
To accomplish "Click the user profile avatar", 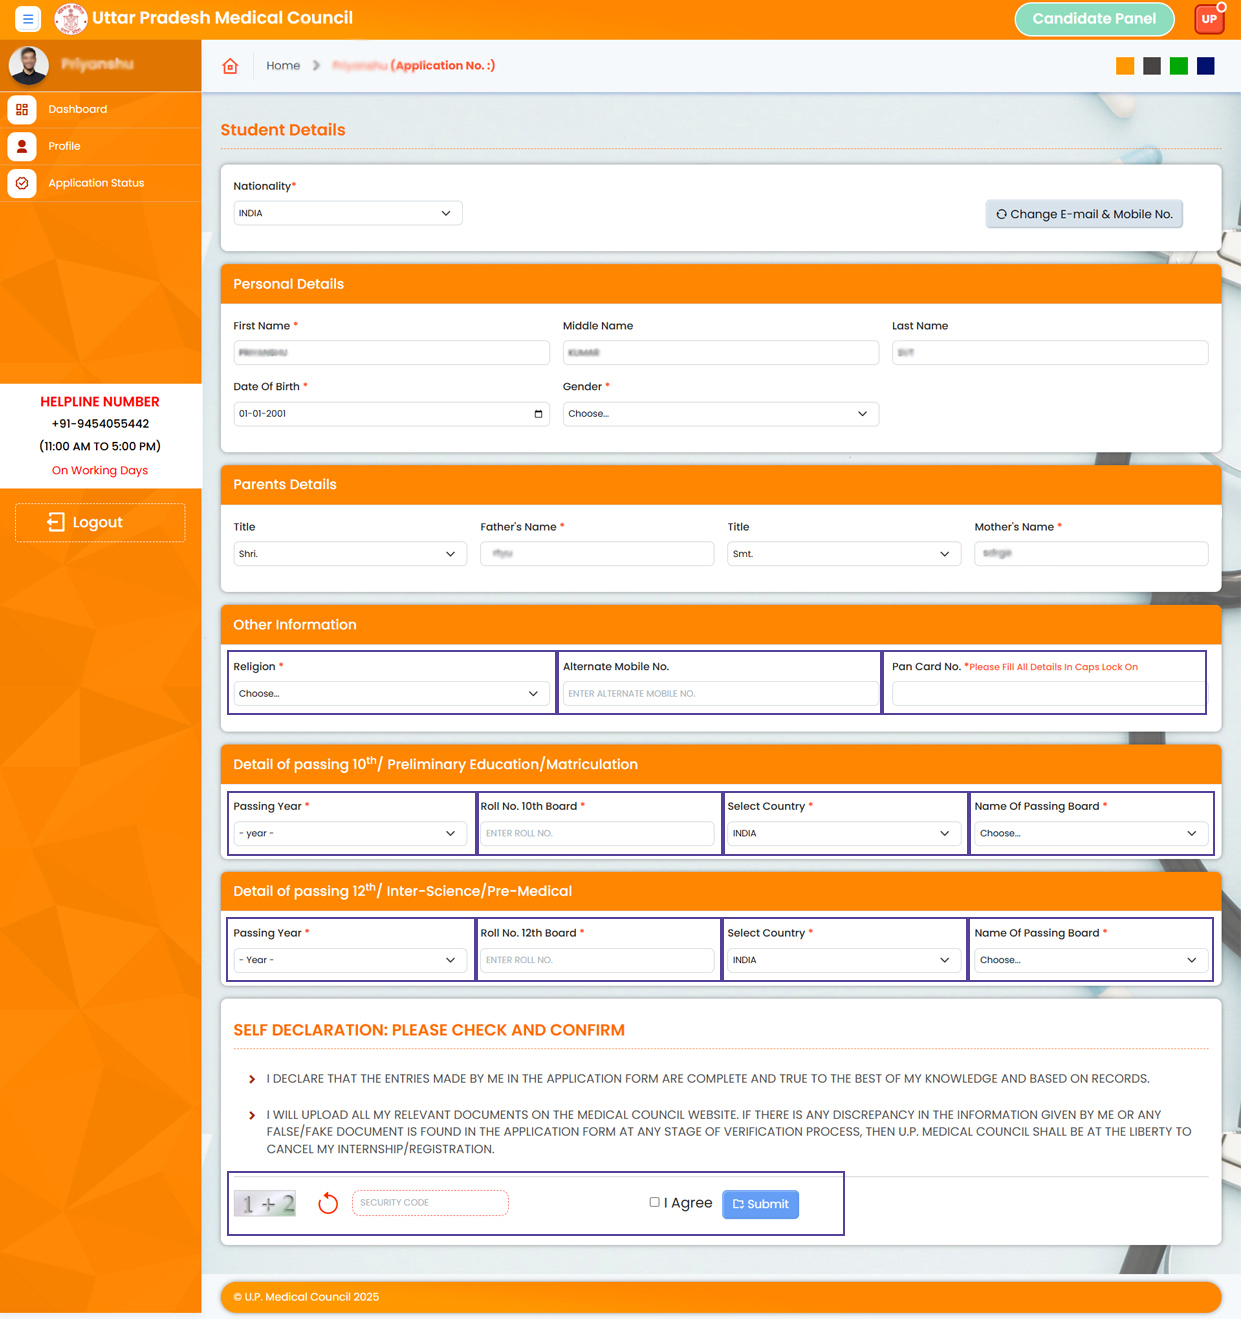I will (x=28, y=65).
